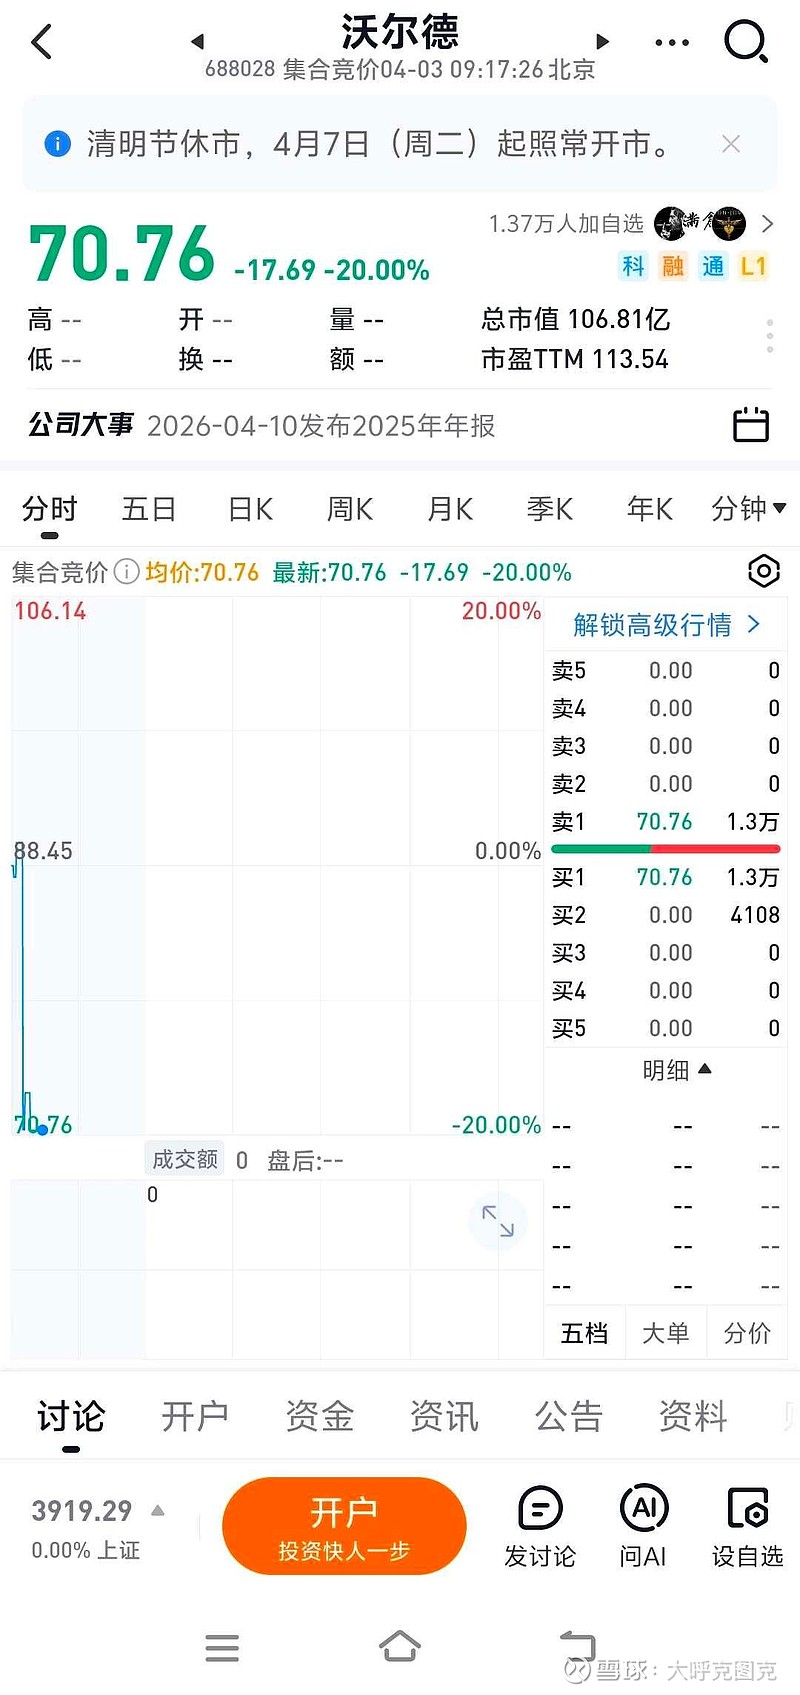The width and height of the screenshot is (800, 1695).
Task: Add stock via 设自选 icon
Action: 747,1526
